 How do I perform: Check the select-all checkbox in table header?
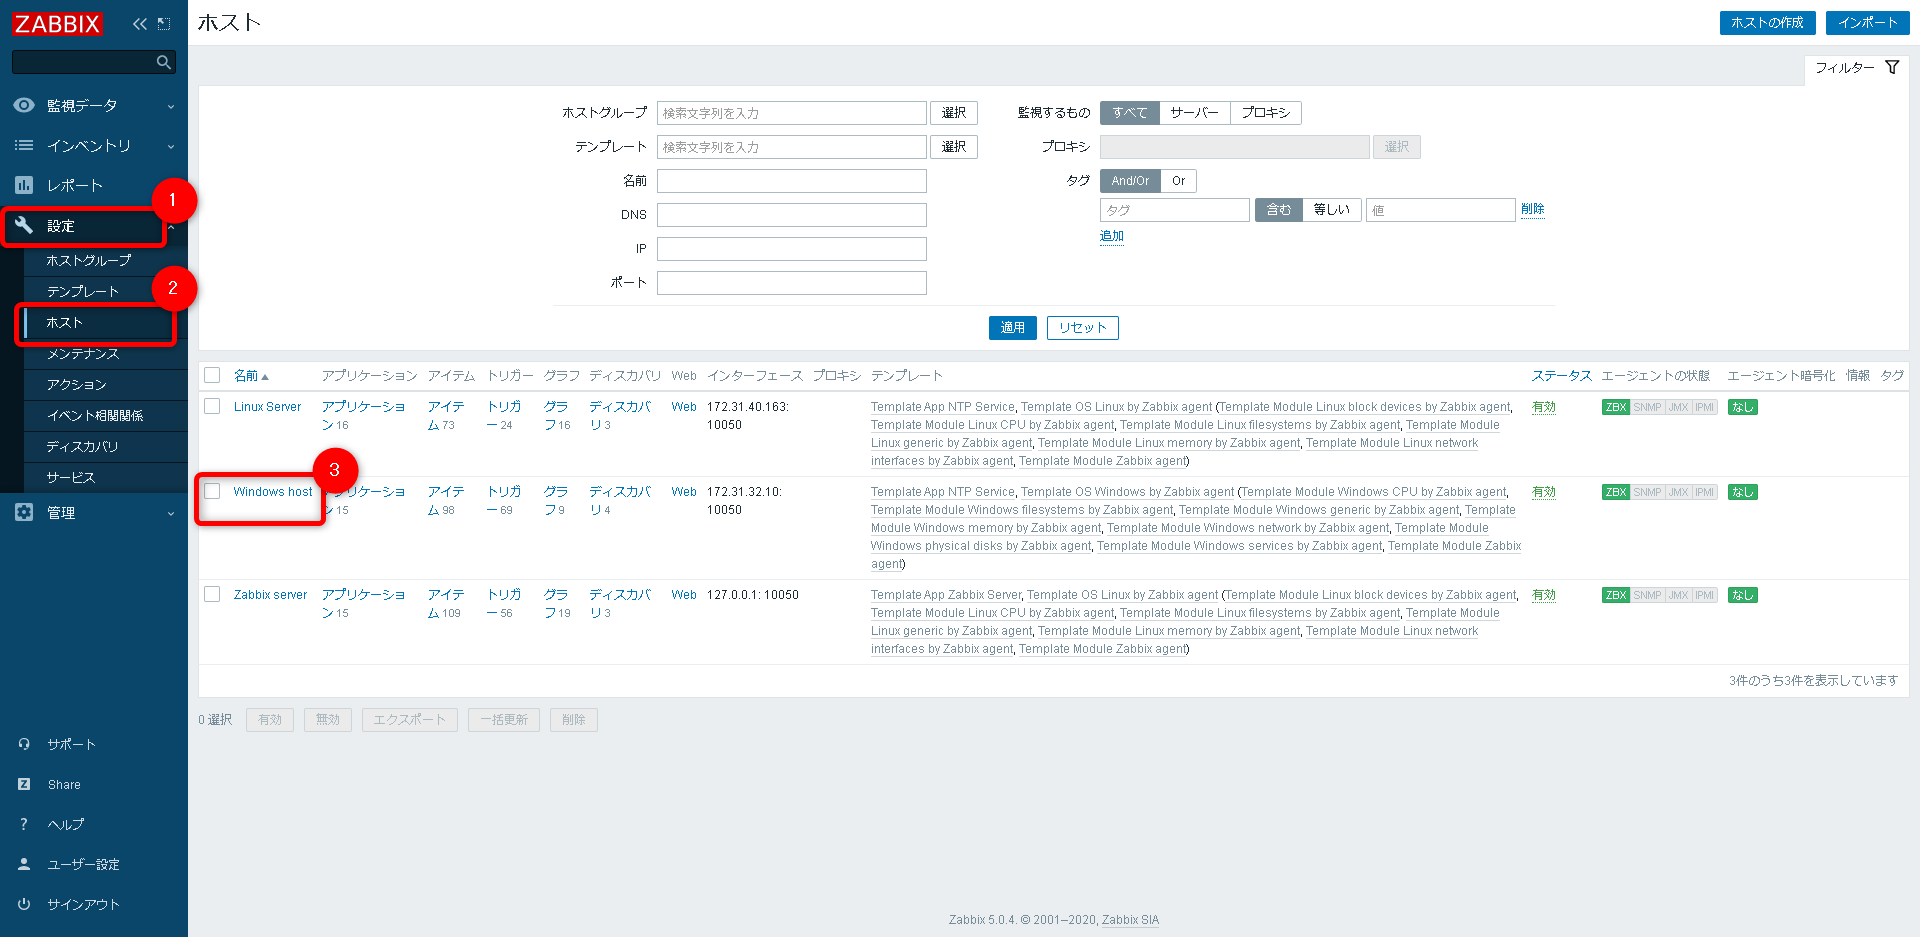212,375
